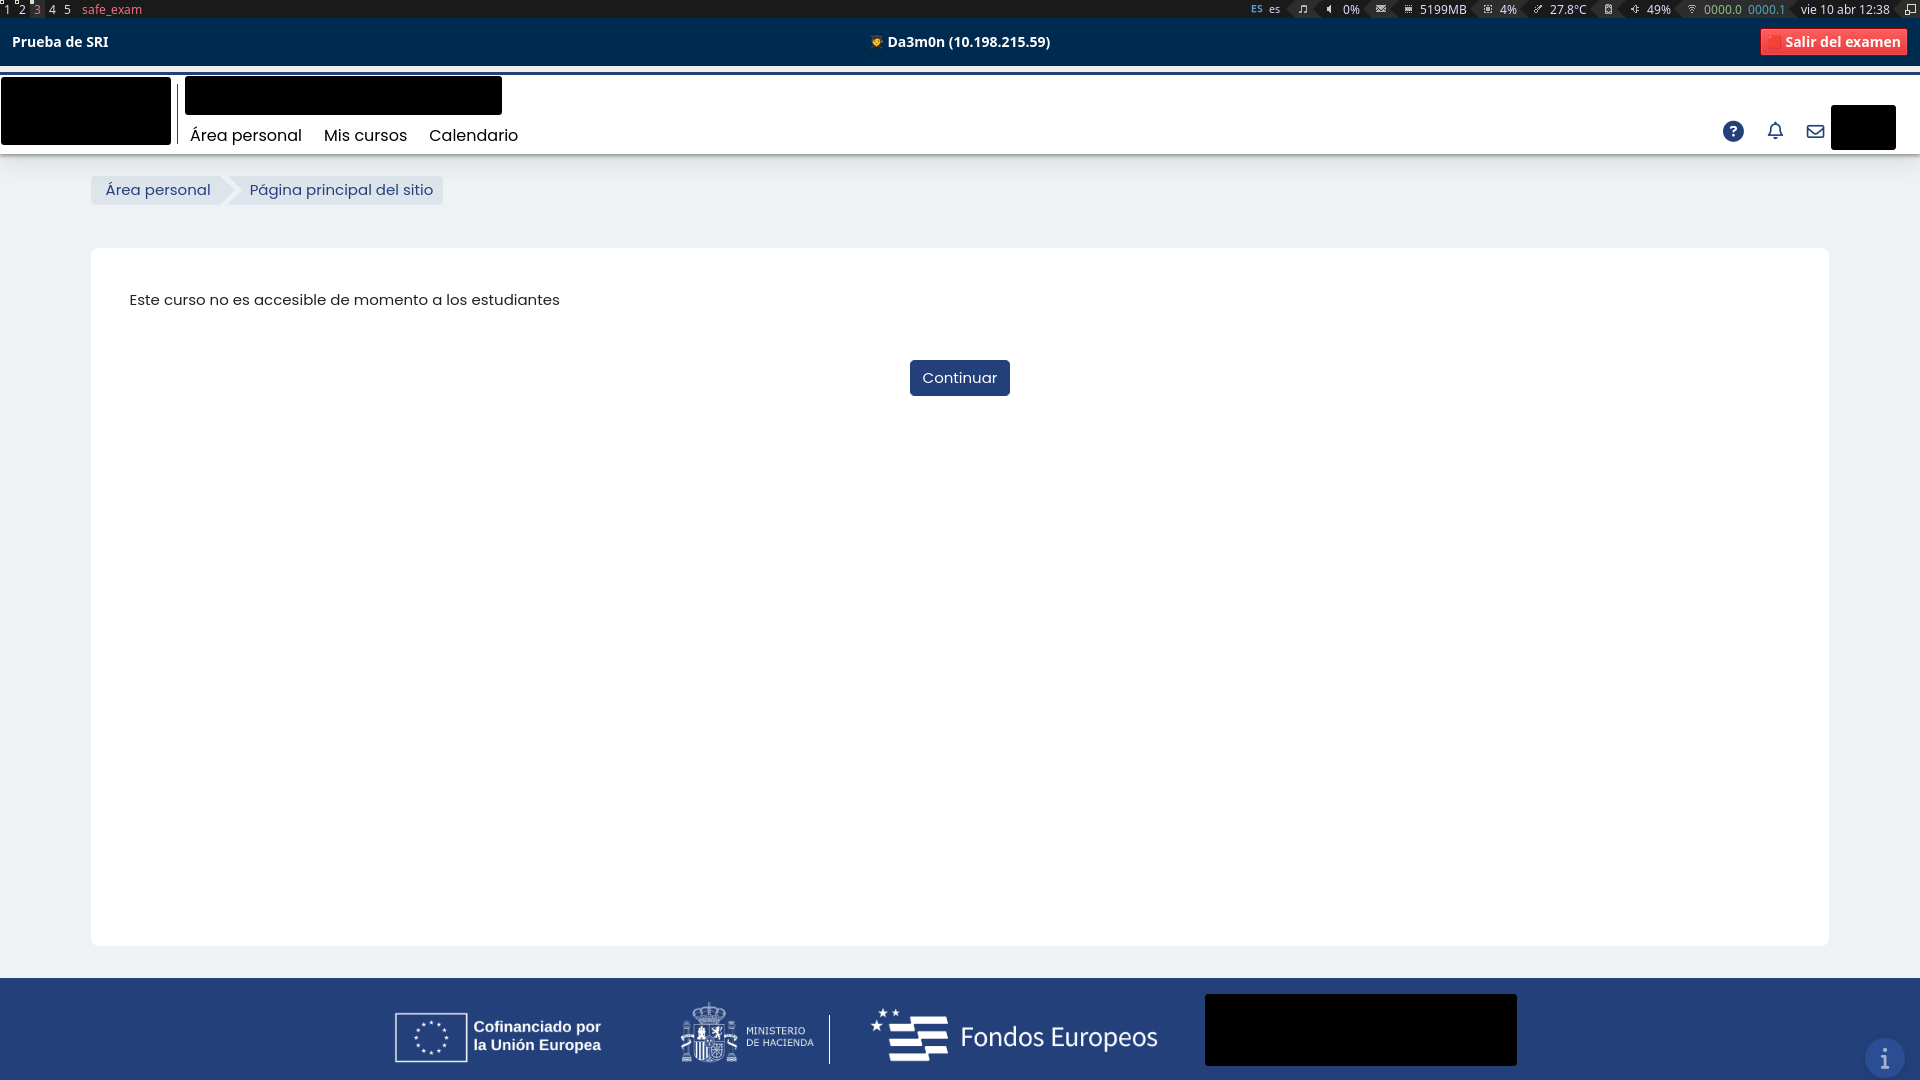Click the music note icon in status bar

pyautogui.click(x=1303, y=9)
